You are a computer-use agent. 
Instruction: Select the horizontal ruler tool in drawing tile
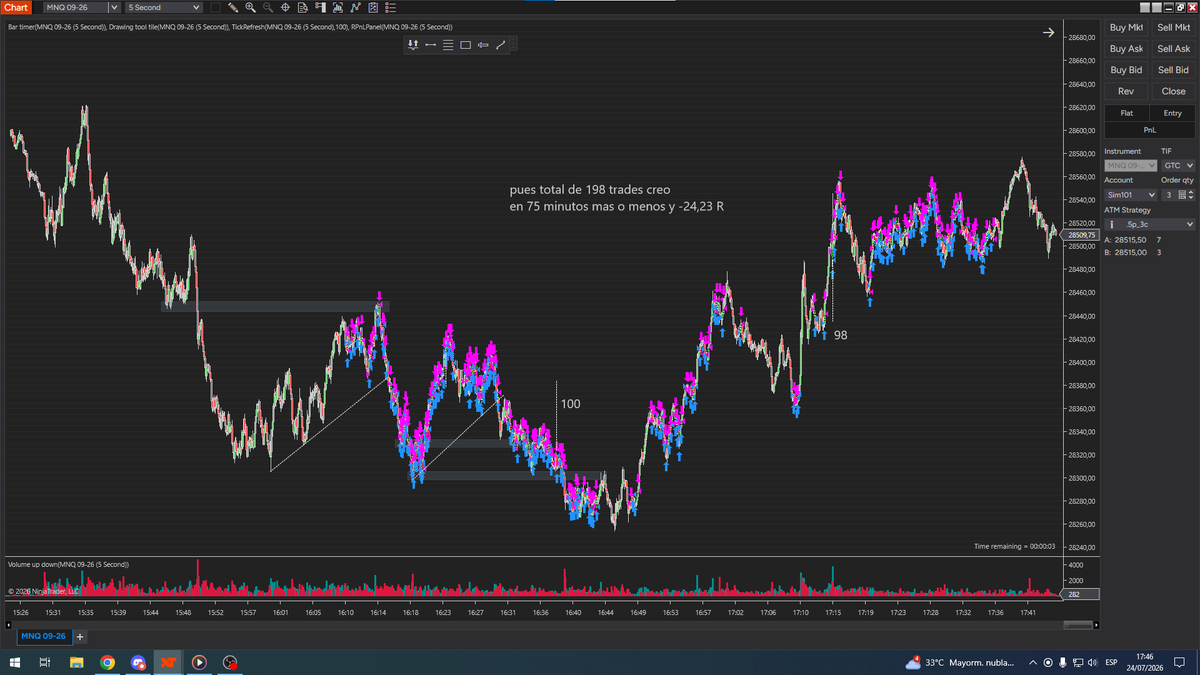tap(430, 44)
